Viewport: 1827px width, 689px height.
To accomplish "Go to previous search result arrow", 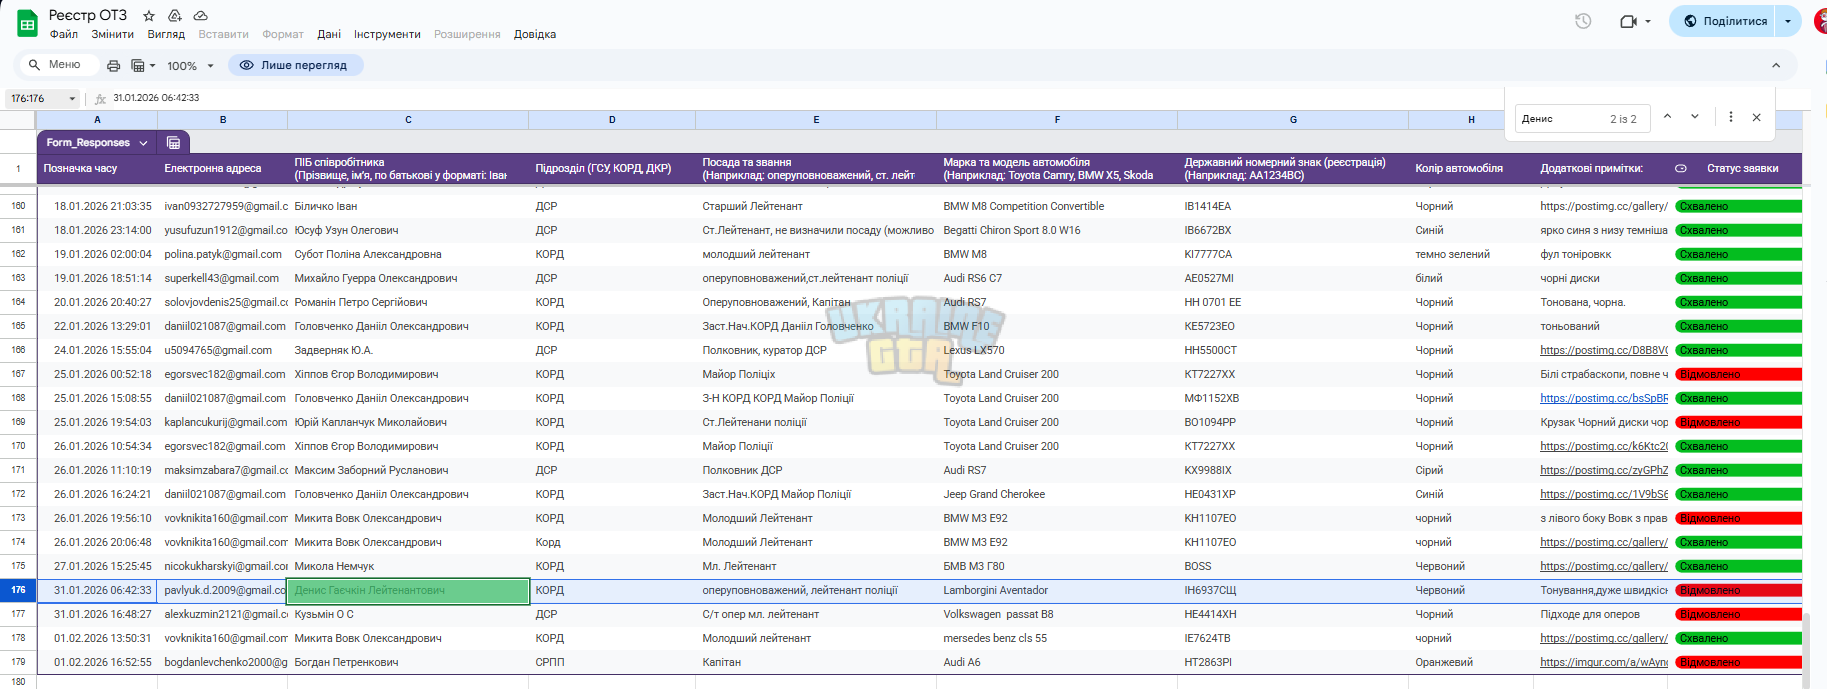I will click(1667, 117).
